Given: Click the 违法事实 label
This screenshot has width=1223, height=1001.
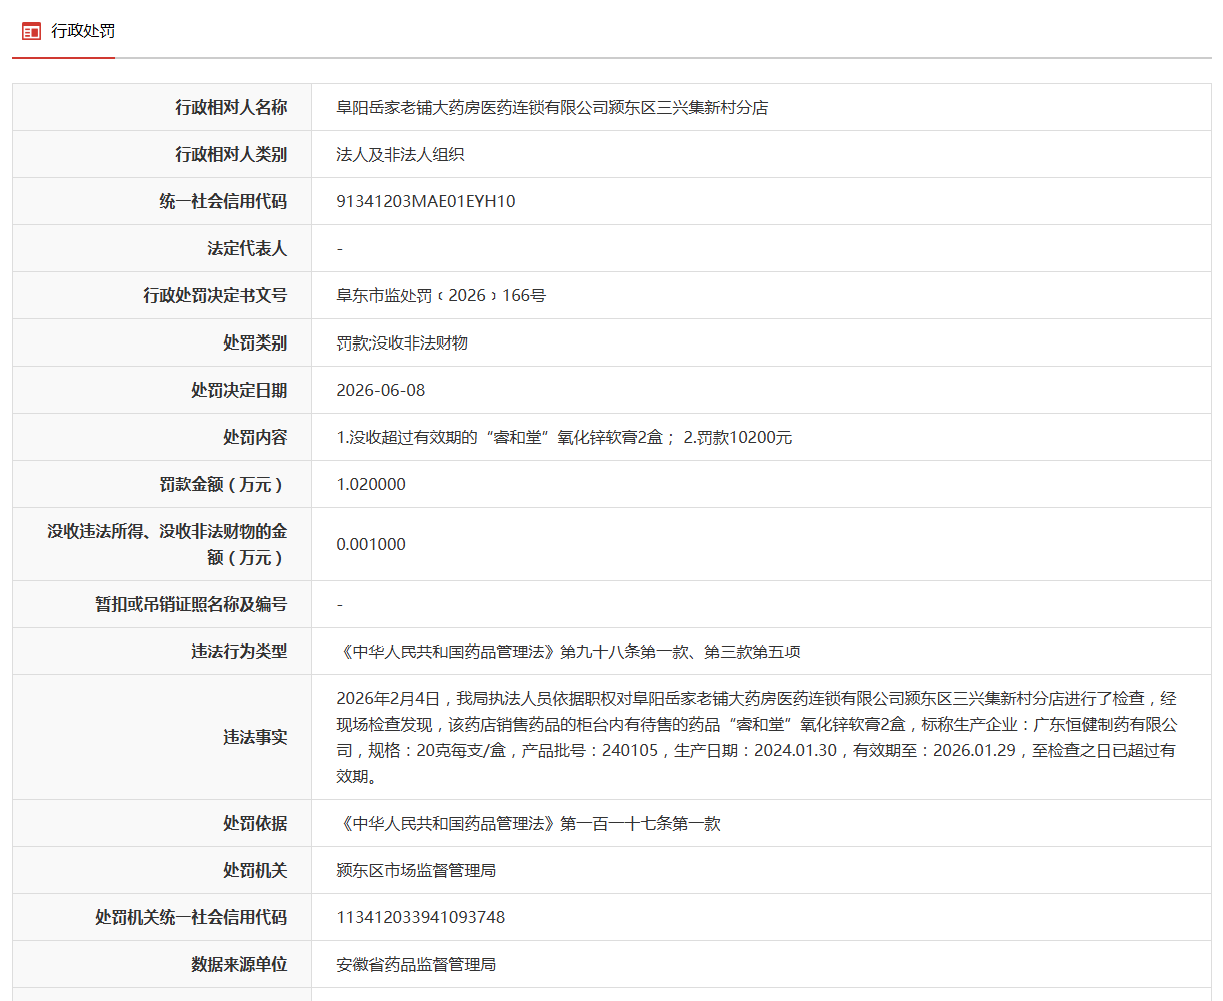Looking at the screenshot, I should [x=255, y=737].
